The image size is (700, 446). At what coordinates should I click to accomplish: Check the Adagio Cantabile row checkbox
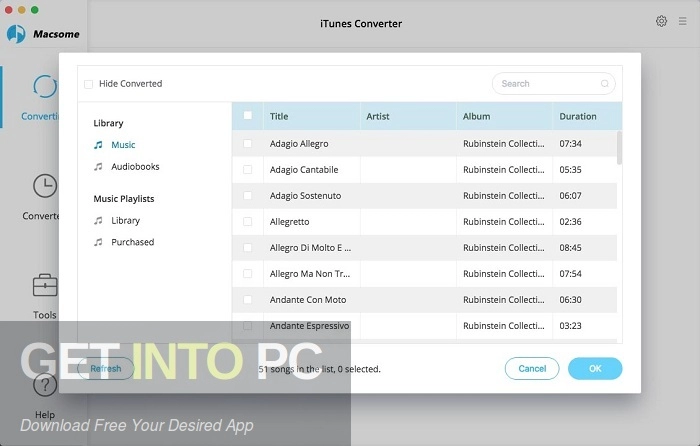pos(247,170)
